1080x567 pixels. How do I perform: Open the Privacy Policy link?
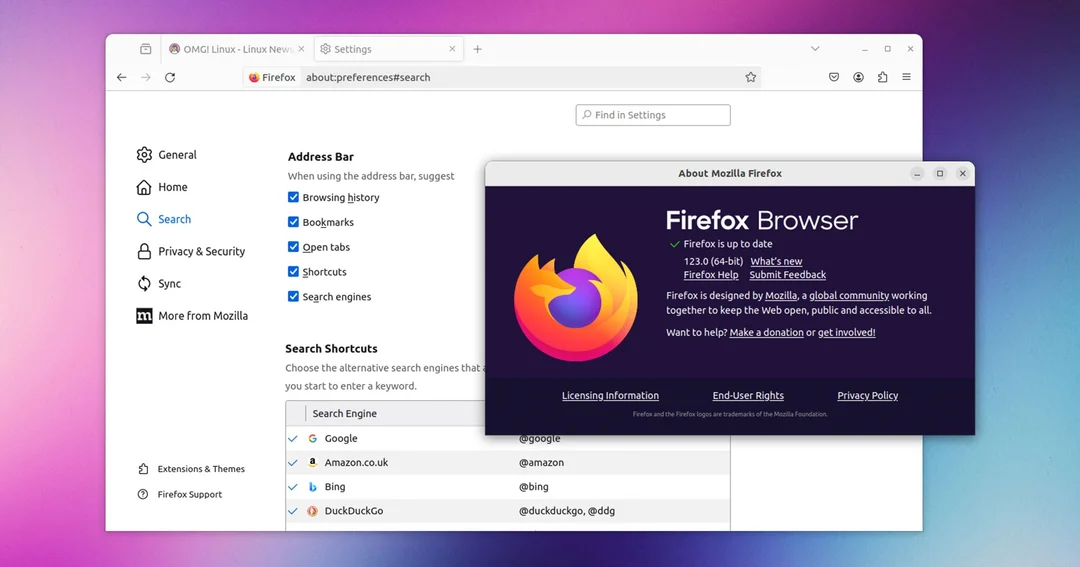coord(868,395)
